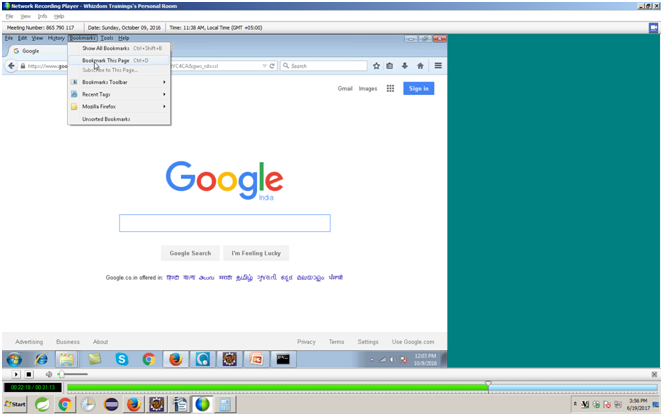The height and width of the screenshot is (416, 663).
Task: Open the player's Info menu
Action: (42, 16)
